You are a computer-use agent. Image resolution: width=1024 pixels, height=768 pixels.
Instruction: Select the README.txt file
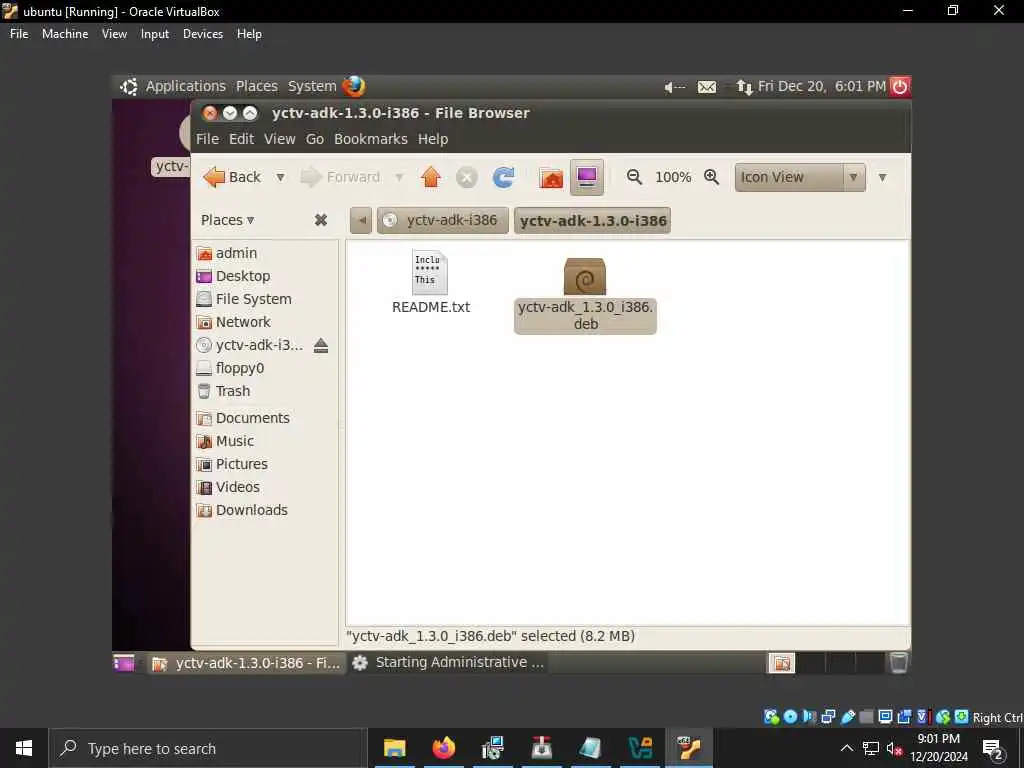click(x=430, y=282)
